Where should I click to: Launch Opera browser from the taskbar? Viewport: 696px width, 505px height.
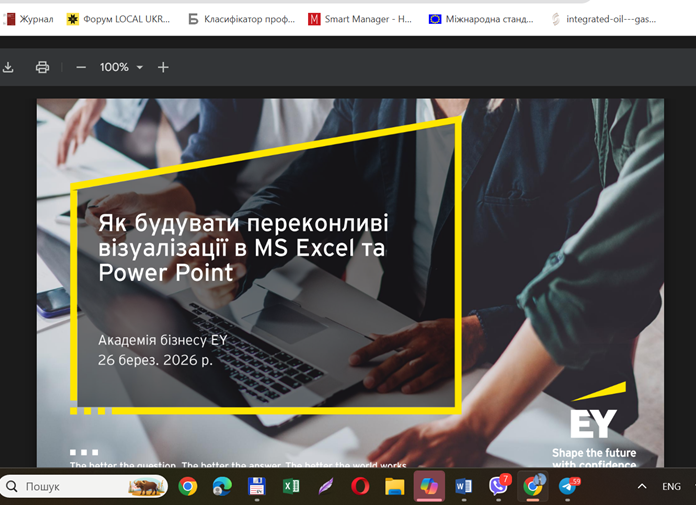pyautogui.click(x=360, y=486)
